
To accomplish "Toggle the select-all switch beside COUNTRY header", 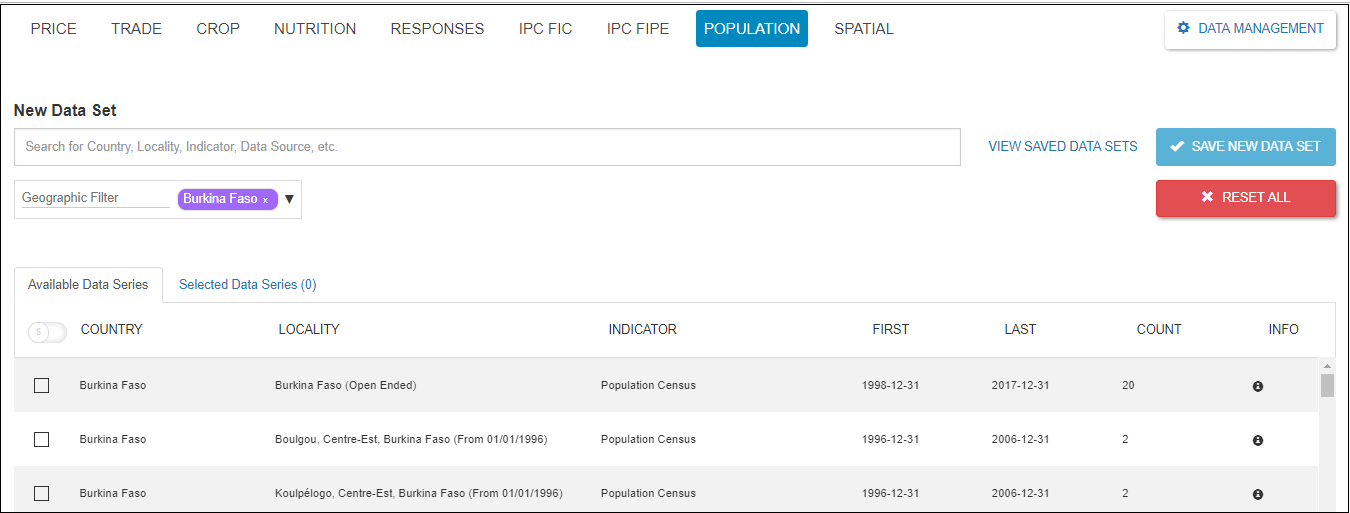I will click(46, 332).
